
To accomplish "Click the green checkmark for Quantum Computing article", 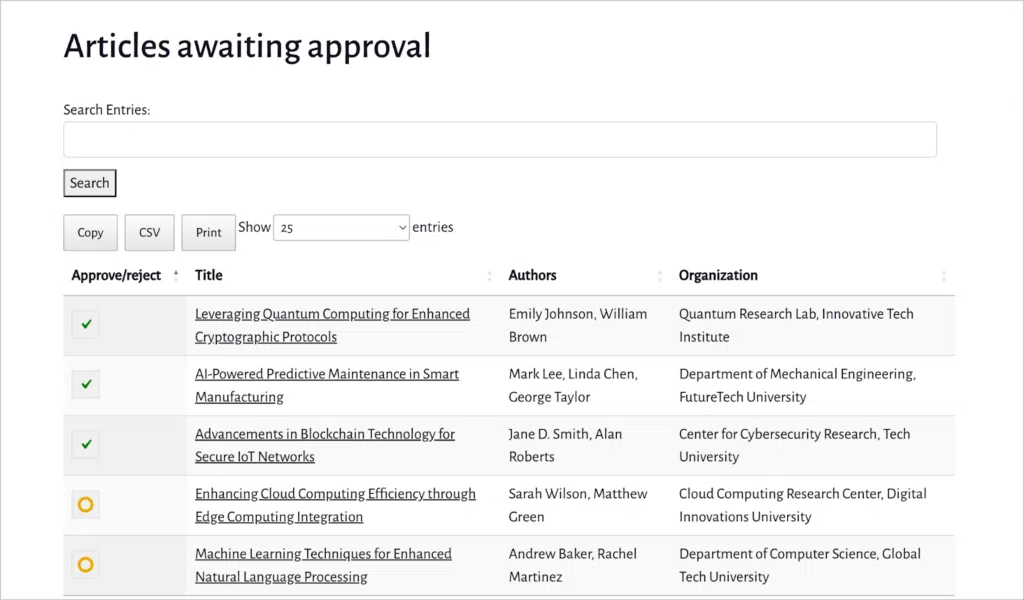I will tap(86, 324).
